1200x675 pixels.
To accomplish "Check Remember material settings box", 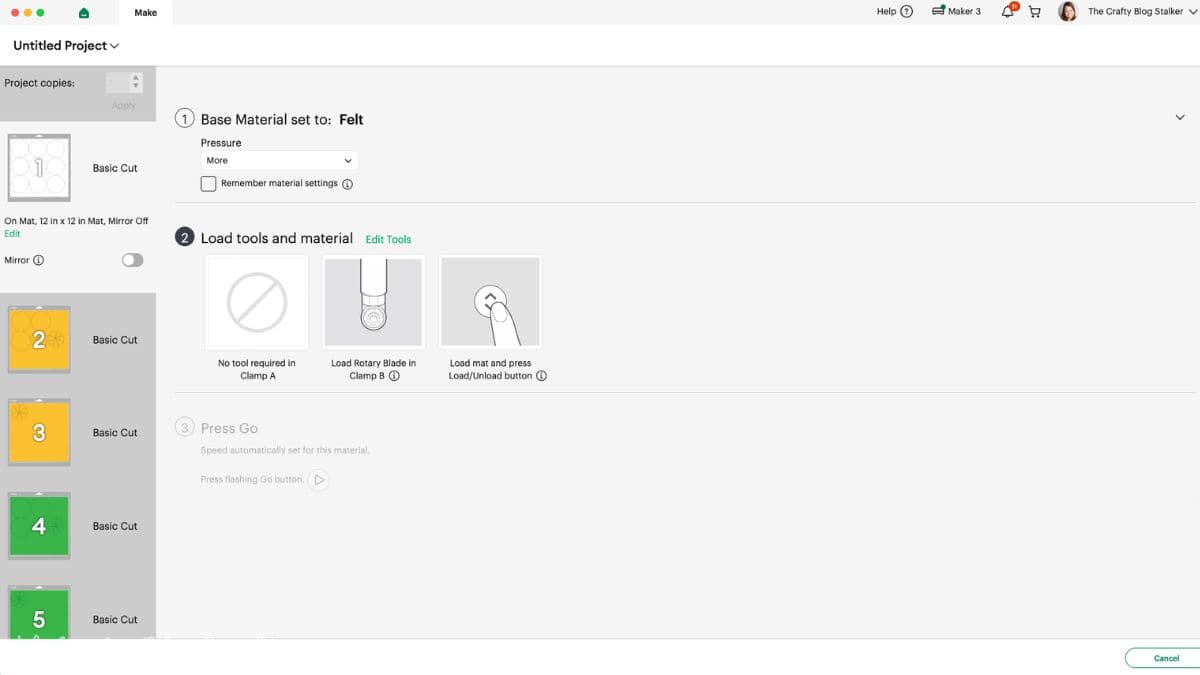I will point(208,184).
